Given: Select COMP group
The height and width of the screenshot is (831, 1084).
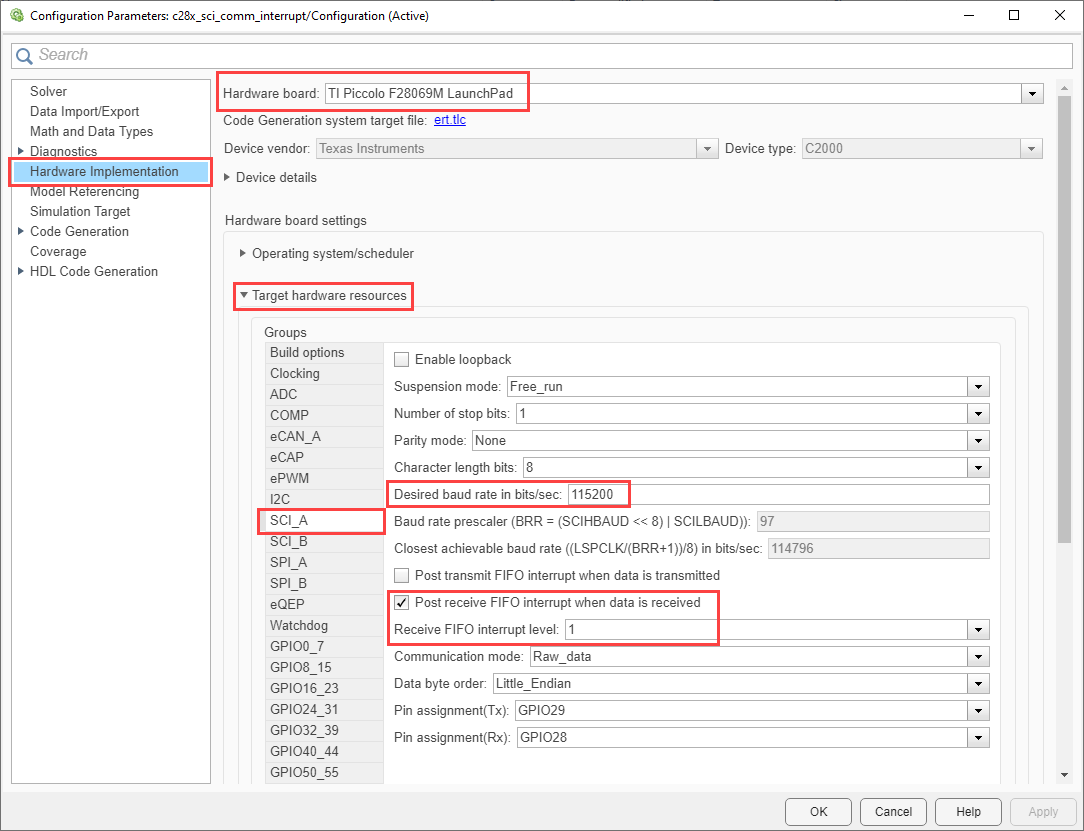Looking at the screenshot, I should click(324, 416).
